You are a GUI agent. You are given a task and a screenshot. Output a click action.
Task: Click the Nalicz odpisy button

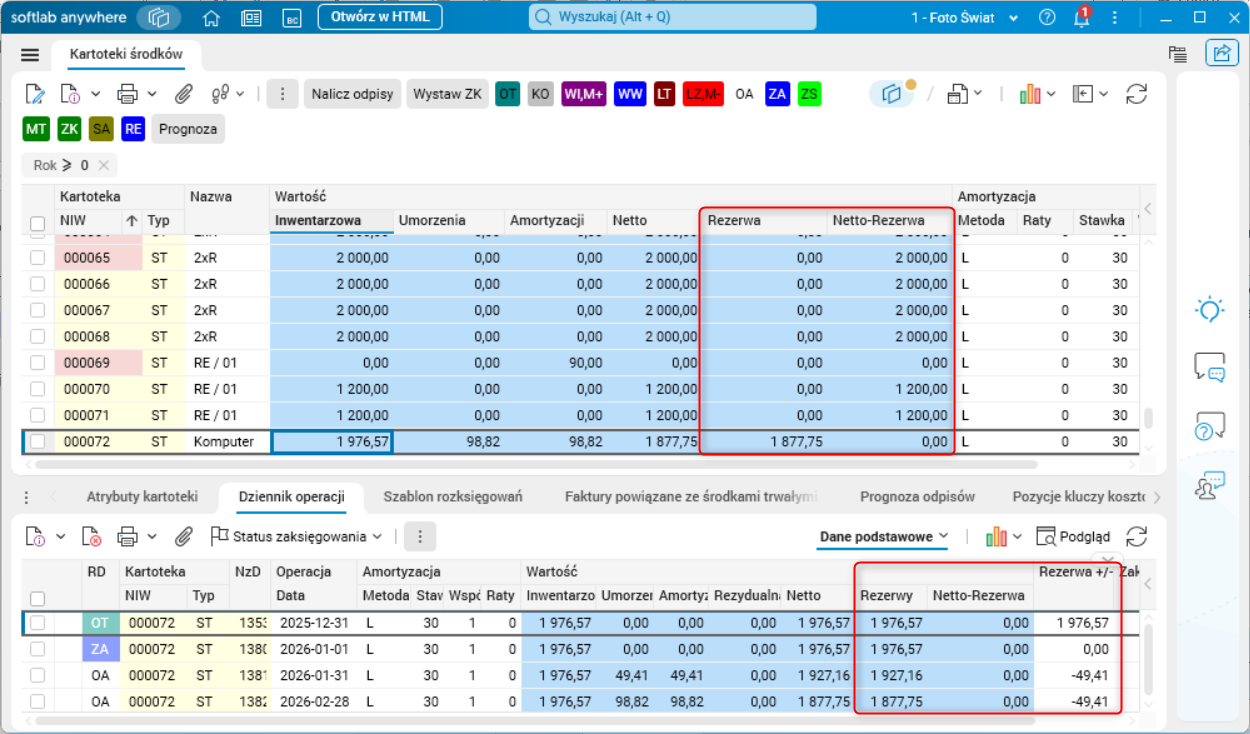click(353, 94)
